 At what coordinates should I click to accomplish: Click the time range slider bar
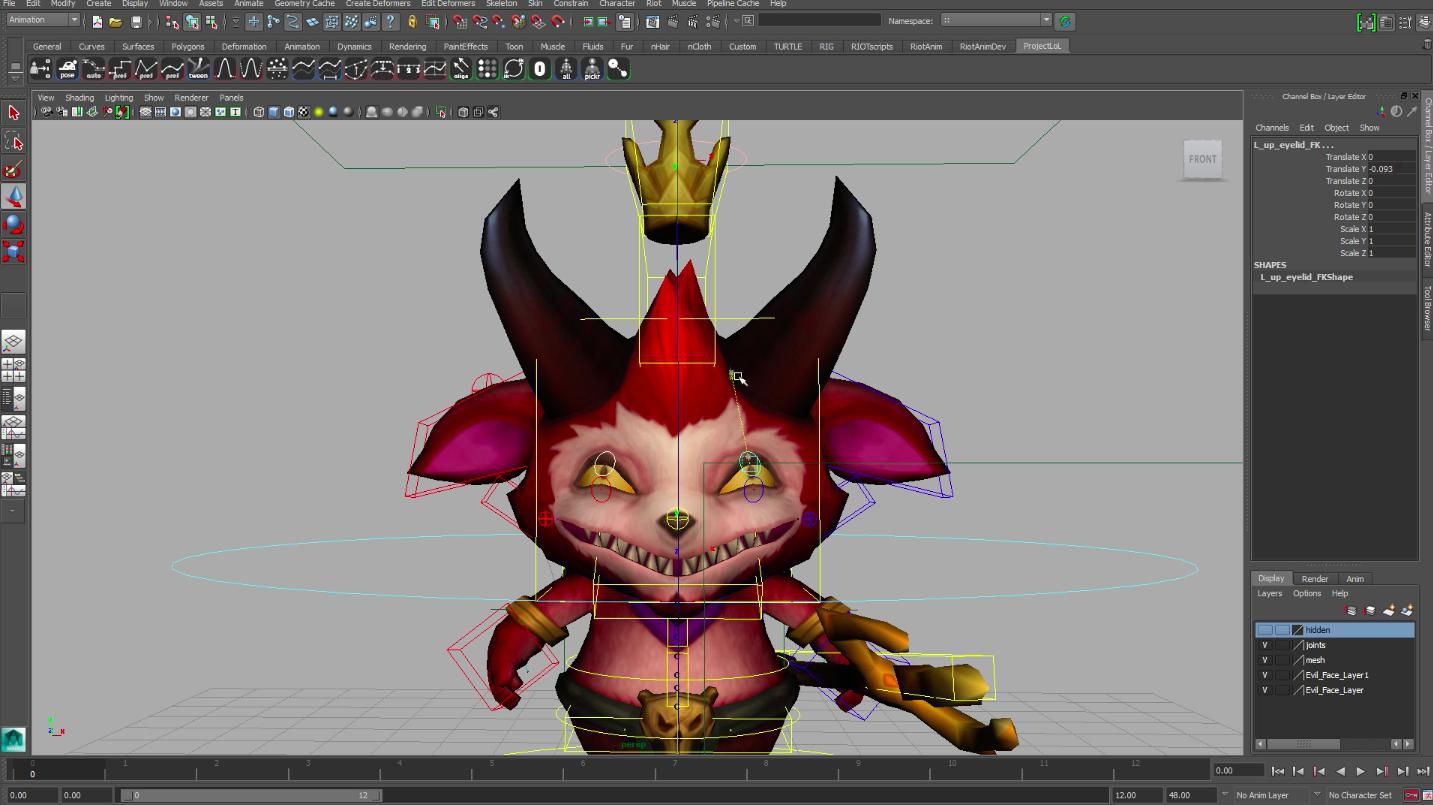250,795
